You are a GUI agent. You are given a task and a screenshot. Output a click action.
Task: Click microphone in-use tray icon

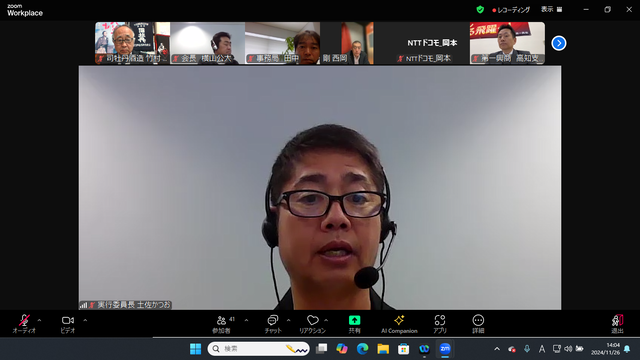pos(527,349)
